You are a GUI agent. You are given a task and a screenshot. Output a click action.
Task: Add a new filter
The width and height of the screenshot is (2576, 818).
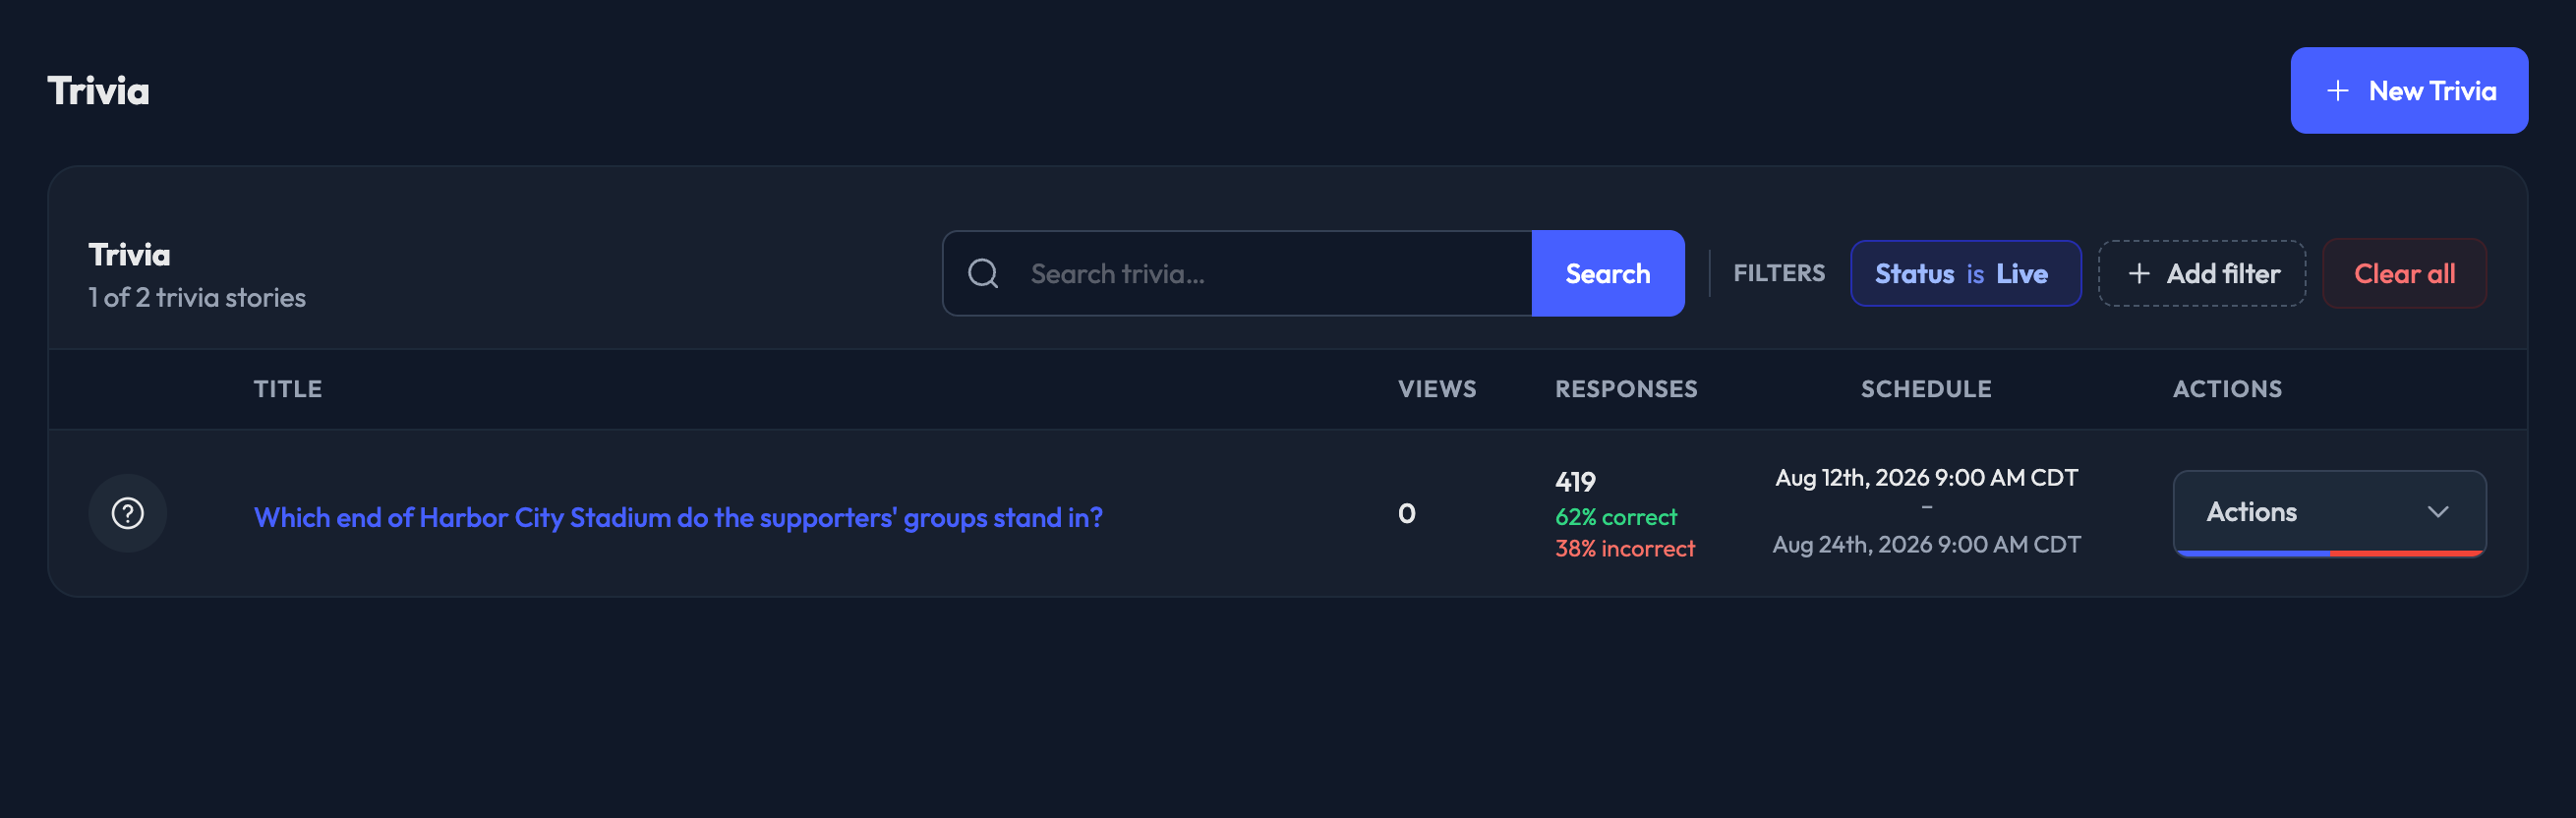tap(2201, 273)
